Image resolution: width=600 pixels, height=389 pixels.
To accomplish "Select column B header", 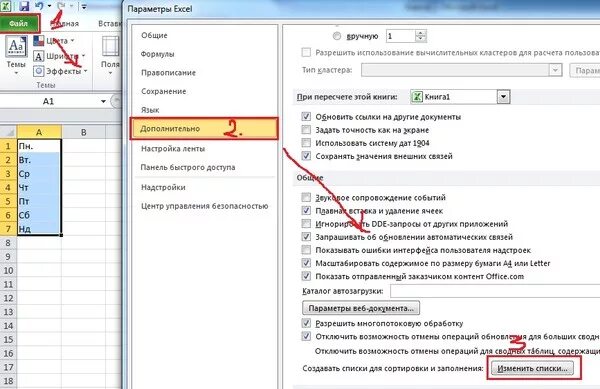I will [83, 132].
